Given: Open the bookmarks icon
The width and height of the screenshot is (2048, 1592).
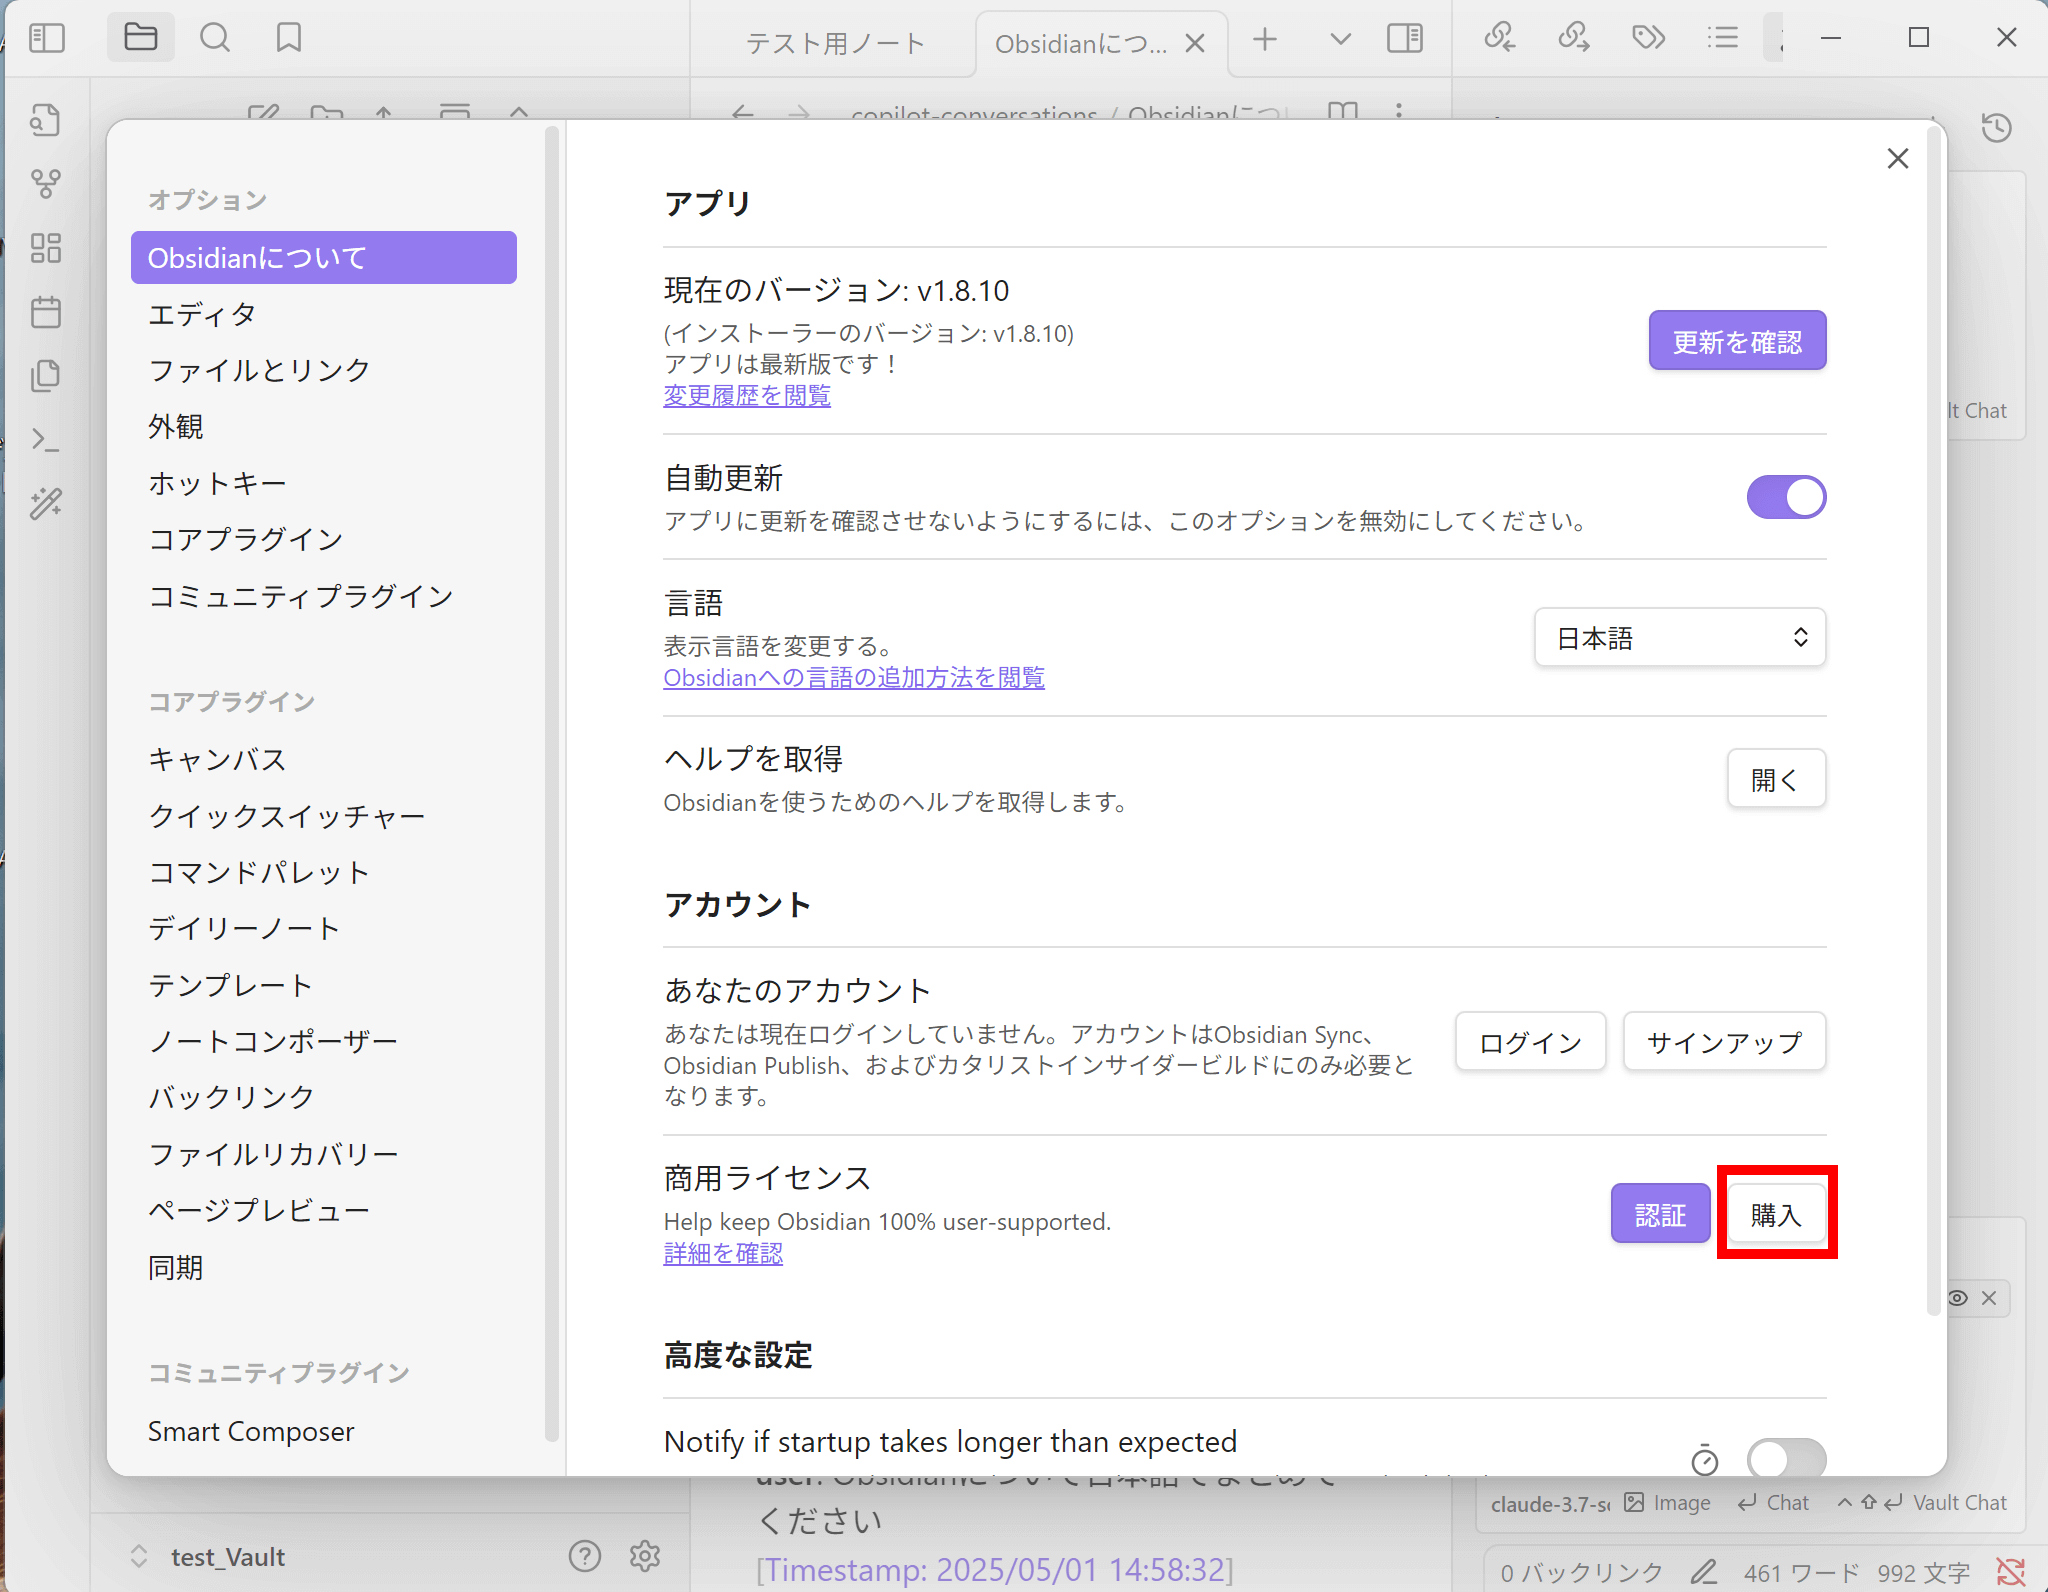Looking at the screenshot, I should pyautogui.click(x=289, y=38).
